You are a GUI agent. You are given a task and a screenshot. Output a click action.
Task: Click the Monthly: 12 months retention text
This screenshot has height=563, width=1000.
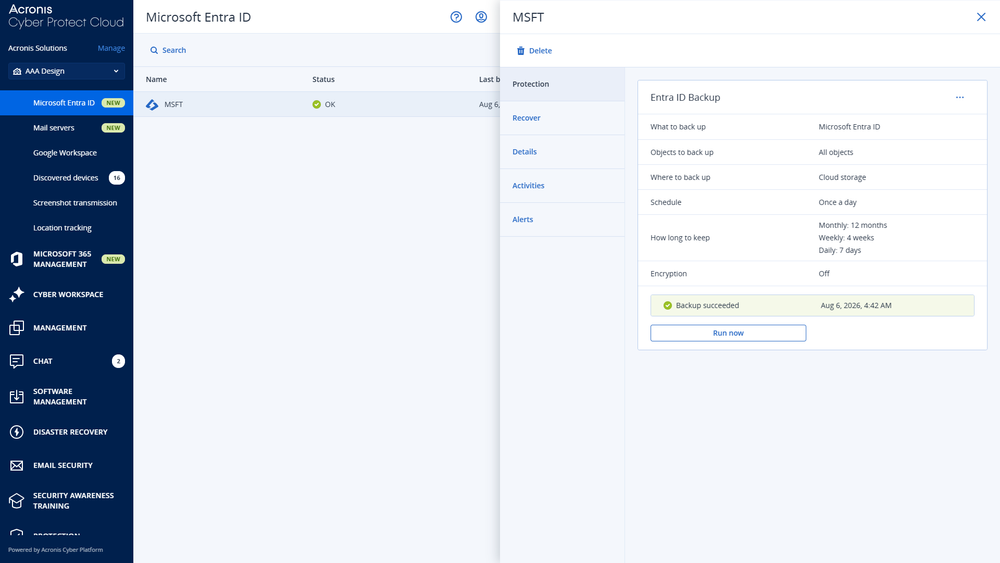853,225
